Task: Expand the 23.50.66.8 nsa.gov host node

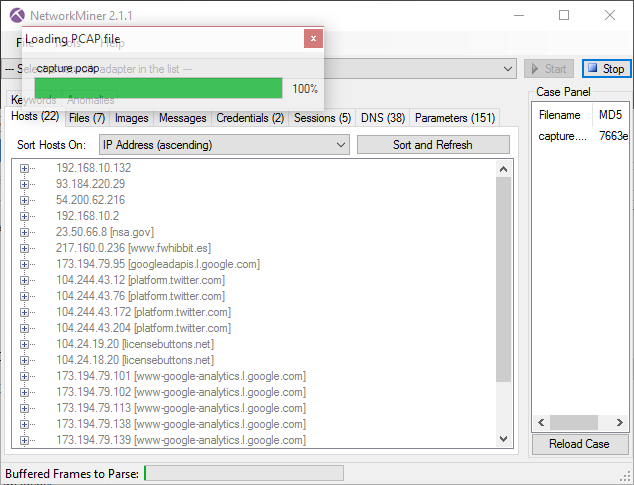Action: (24, 232)
